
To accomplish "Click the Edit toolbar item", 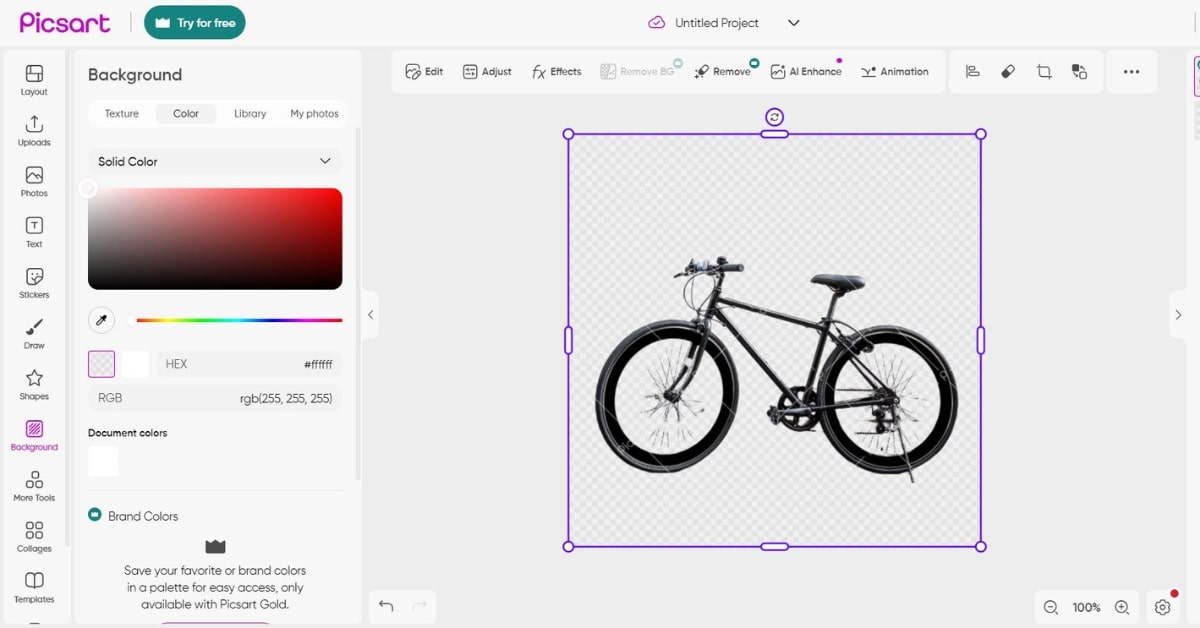I will 424,72.
